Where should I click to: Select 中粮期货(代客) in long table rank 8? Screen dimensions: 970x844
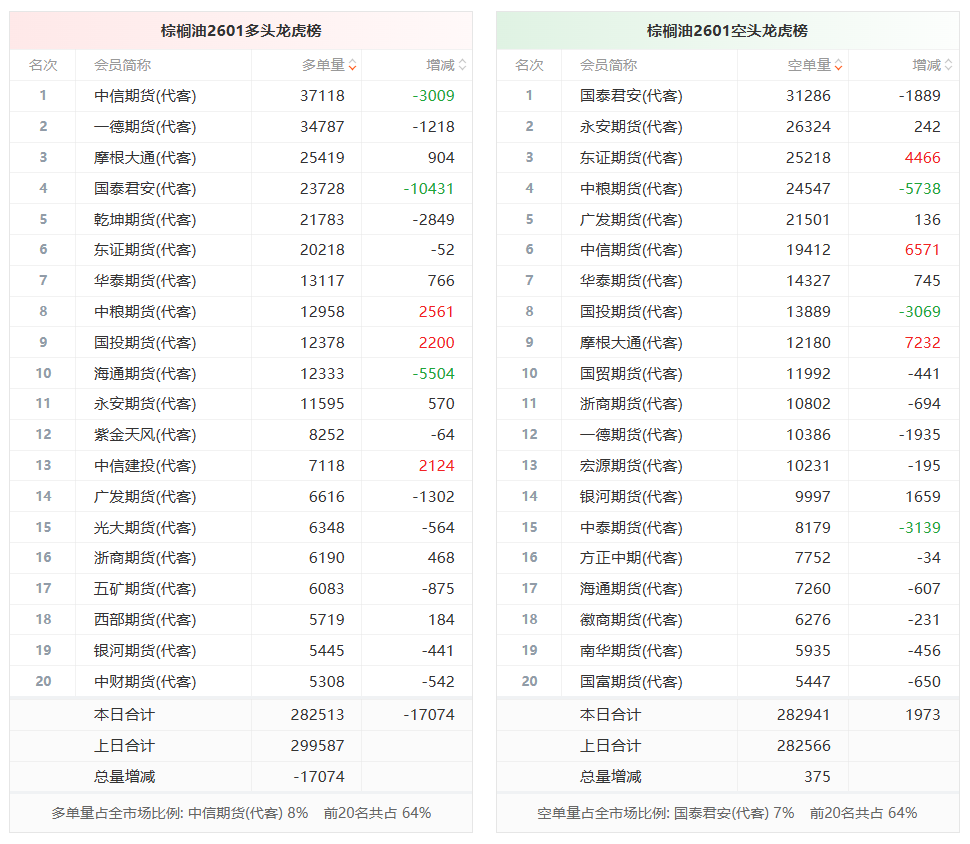[145, 312]
